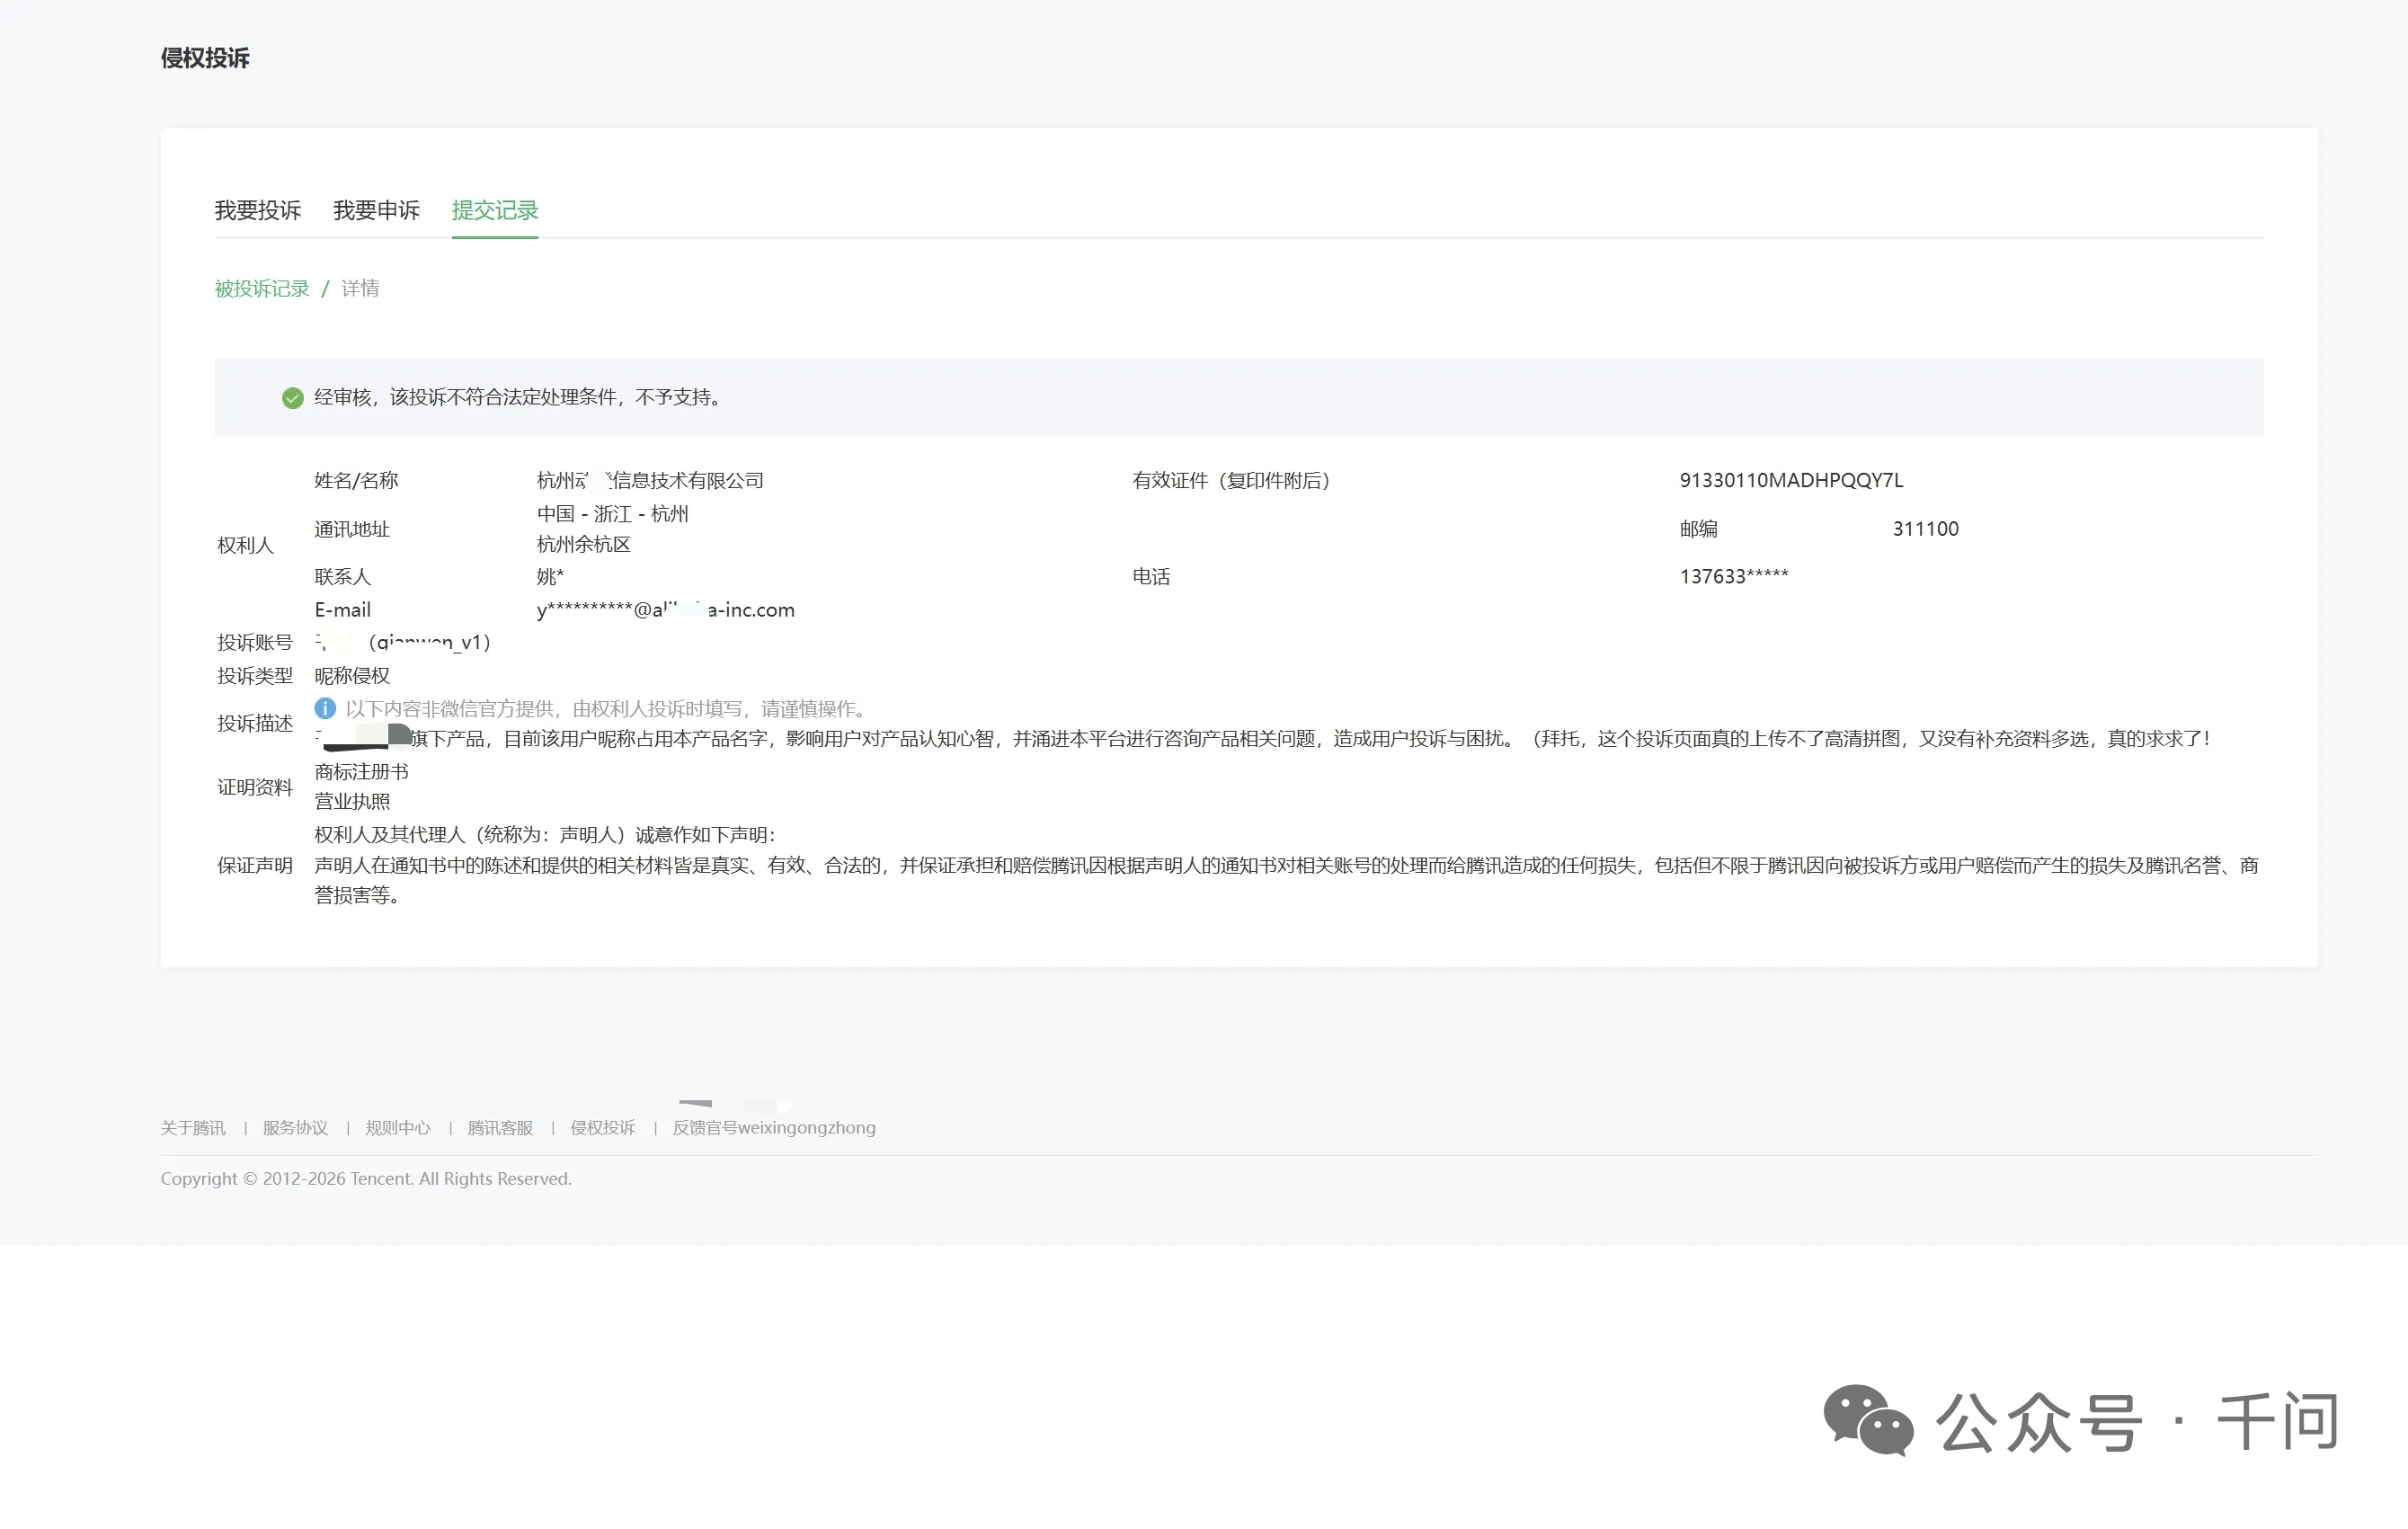This screenshot has height=1529, width=2408.
Task: Click the WeChat logo watermark icon
Action: pos(1867,1420)
